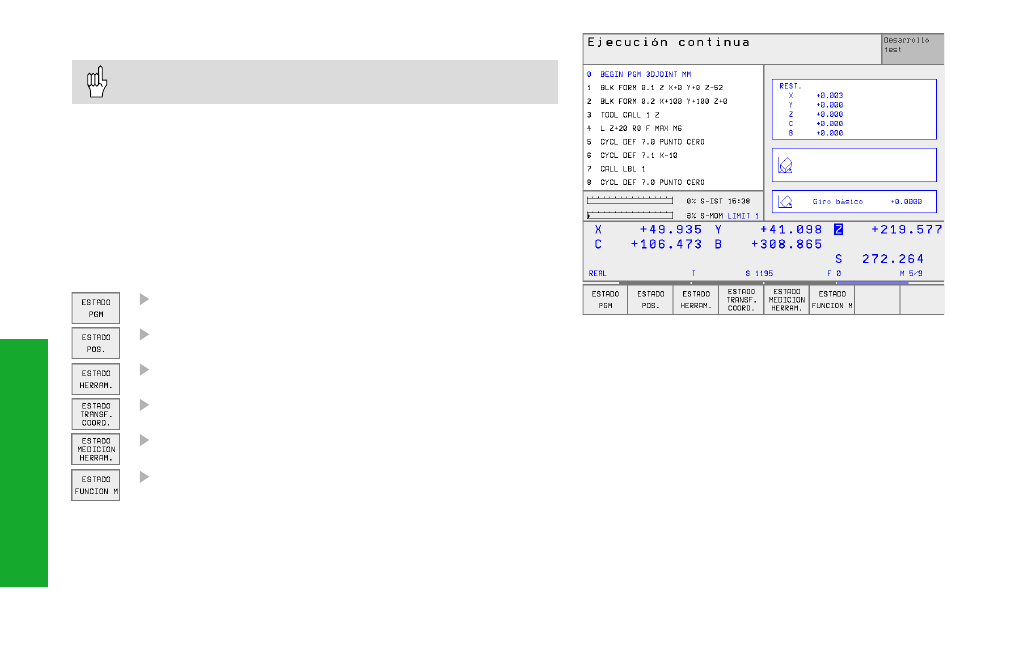Click the ESTADO TRANSF. COORD. key in the left list
Viewport: 1012px width, 655px height.
click(96, 414)
